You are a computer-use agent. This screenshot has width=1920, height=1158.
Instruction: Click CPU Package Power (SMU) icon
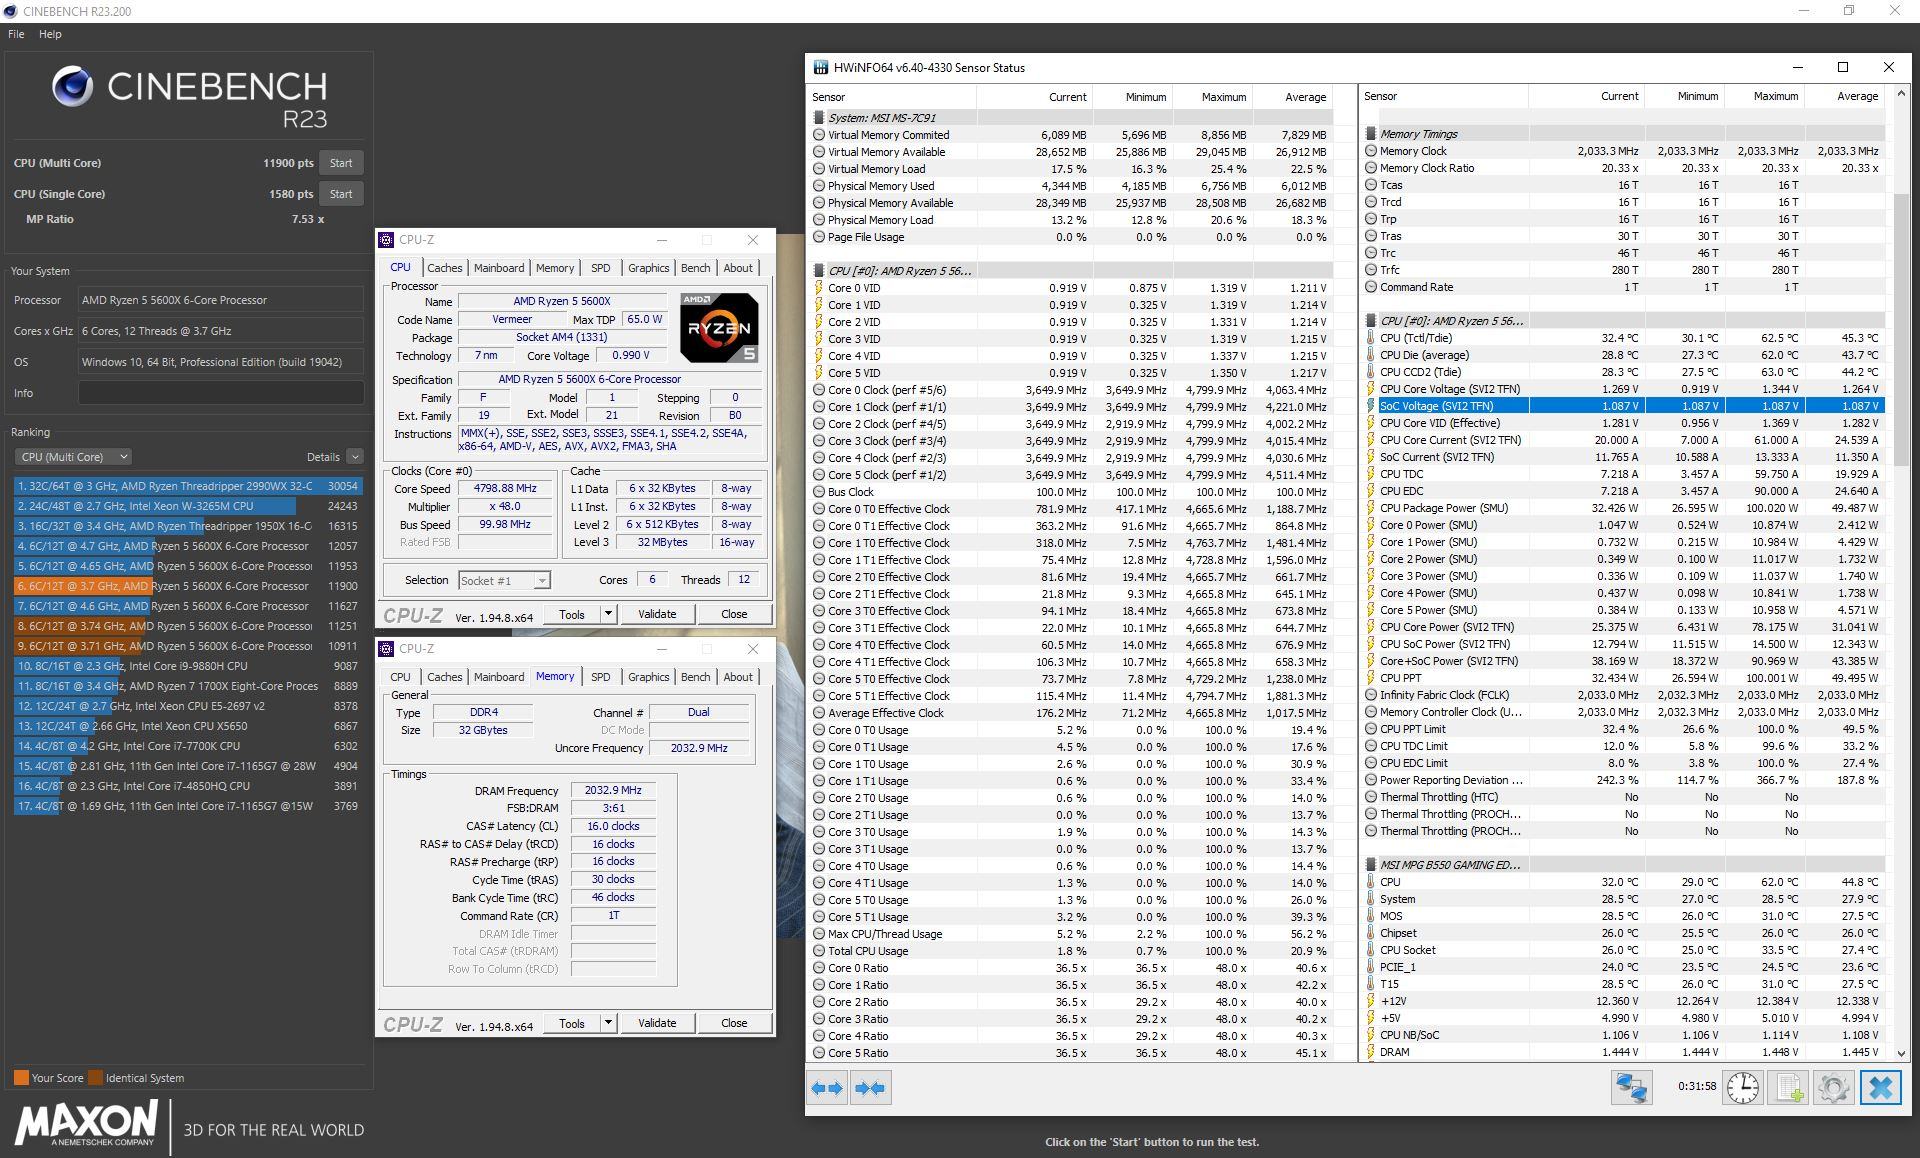point(1371,508)
